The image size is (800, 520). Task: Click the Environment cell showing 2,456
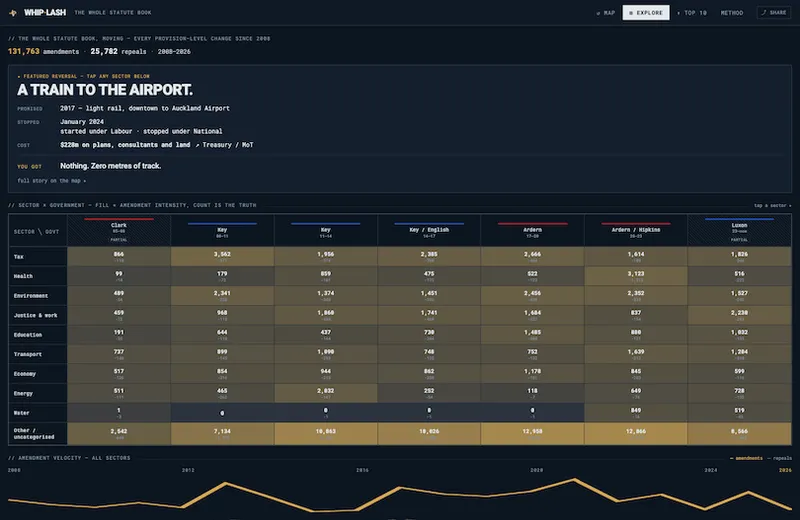[532, 295]
